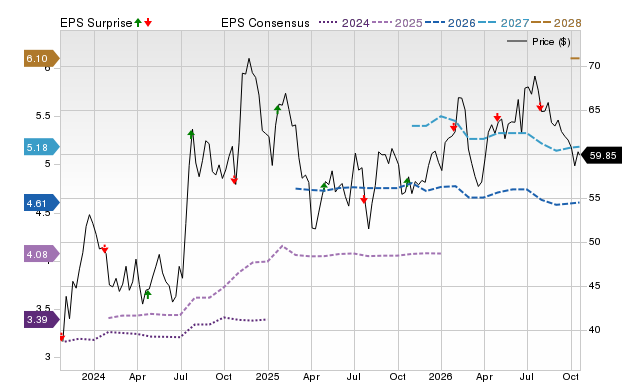Click the green surprise arrow near July 2024
Viewport: 640px width, 382px height.
pyautogui.click(x=191, y=133)
